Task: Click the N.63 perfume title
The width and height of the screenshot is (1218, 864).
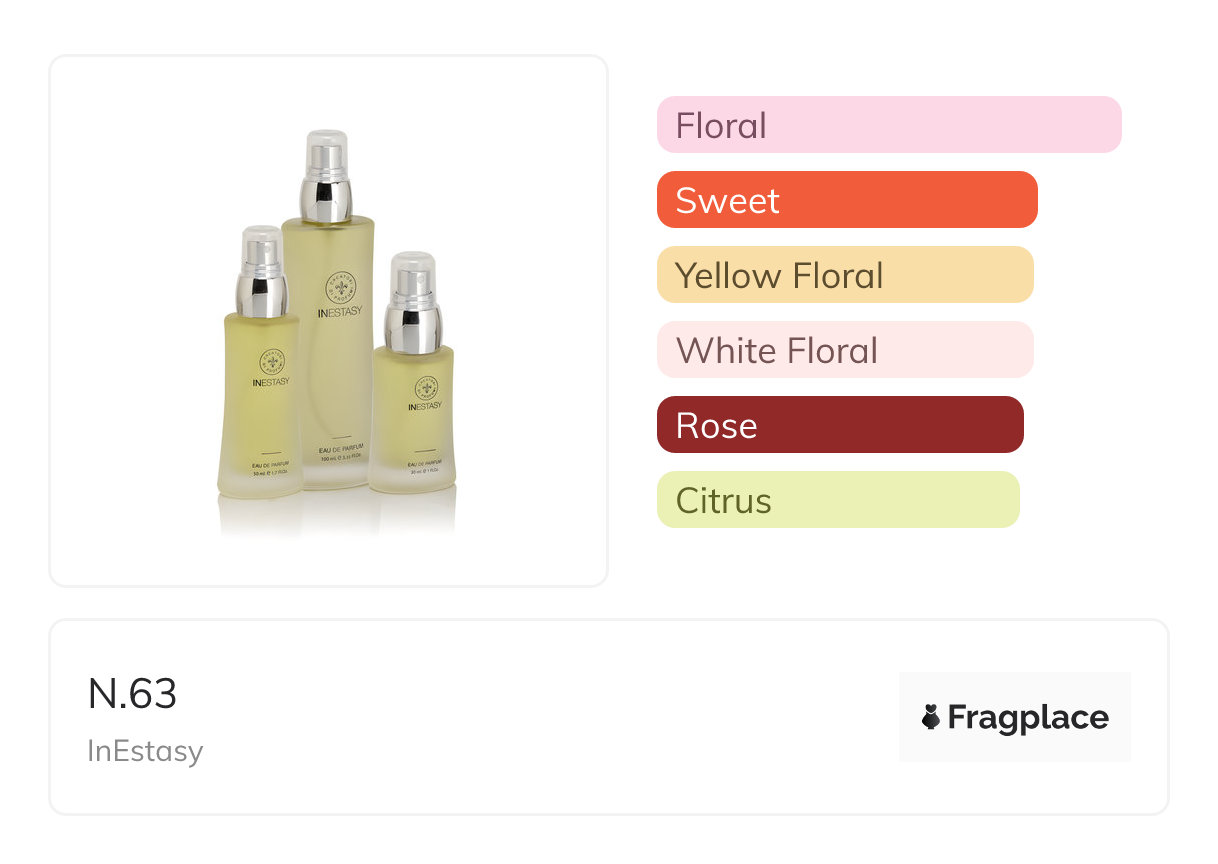Action: coord(132,694)
